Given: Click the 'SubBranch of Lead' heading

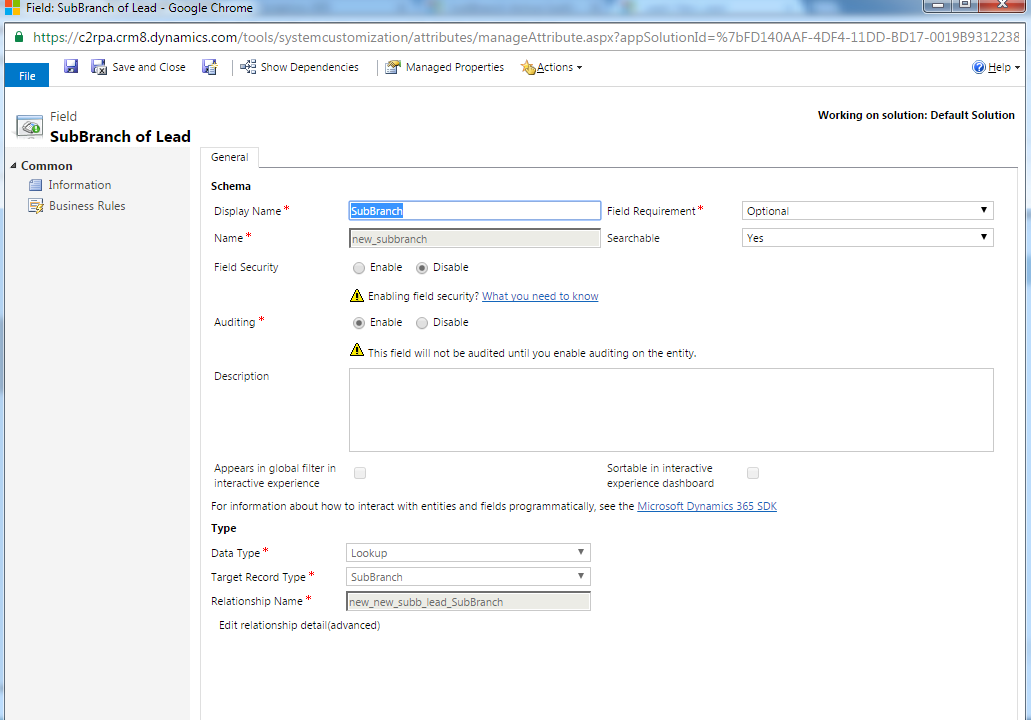Looking at the screenshot, I should 120,137.
